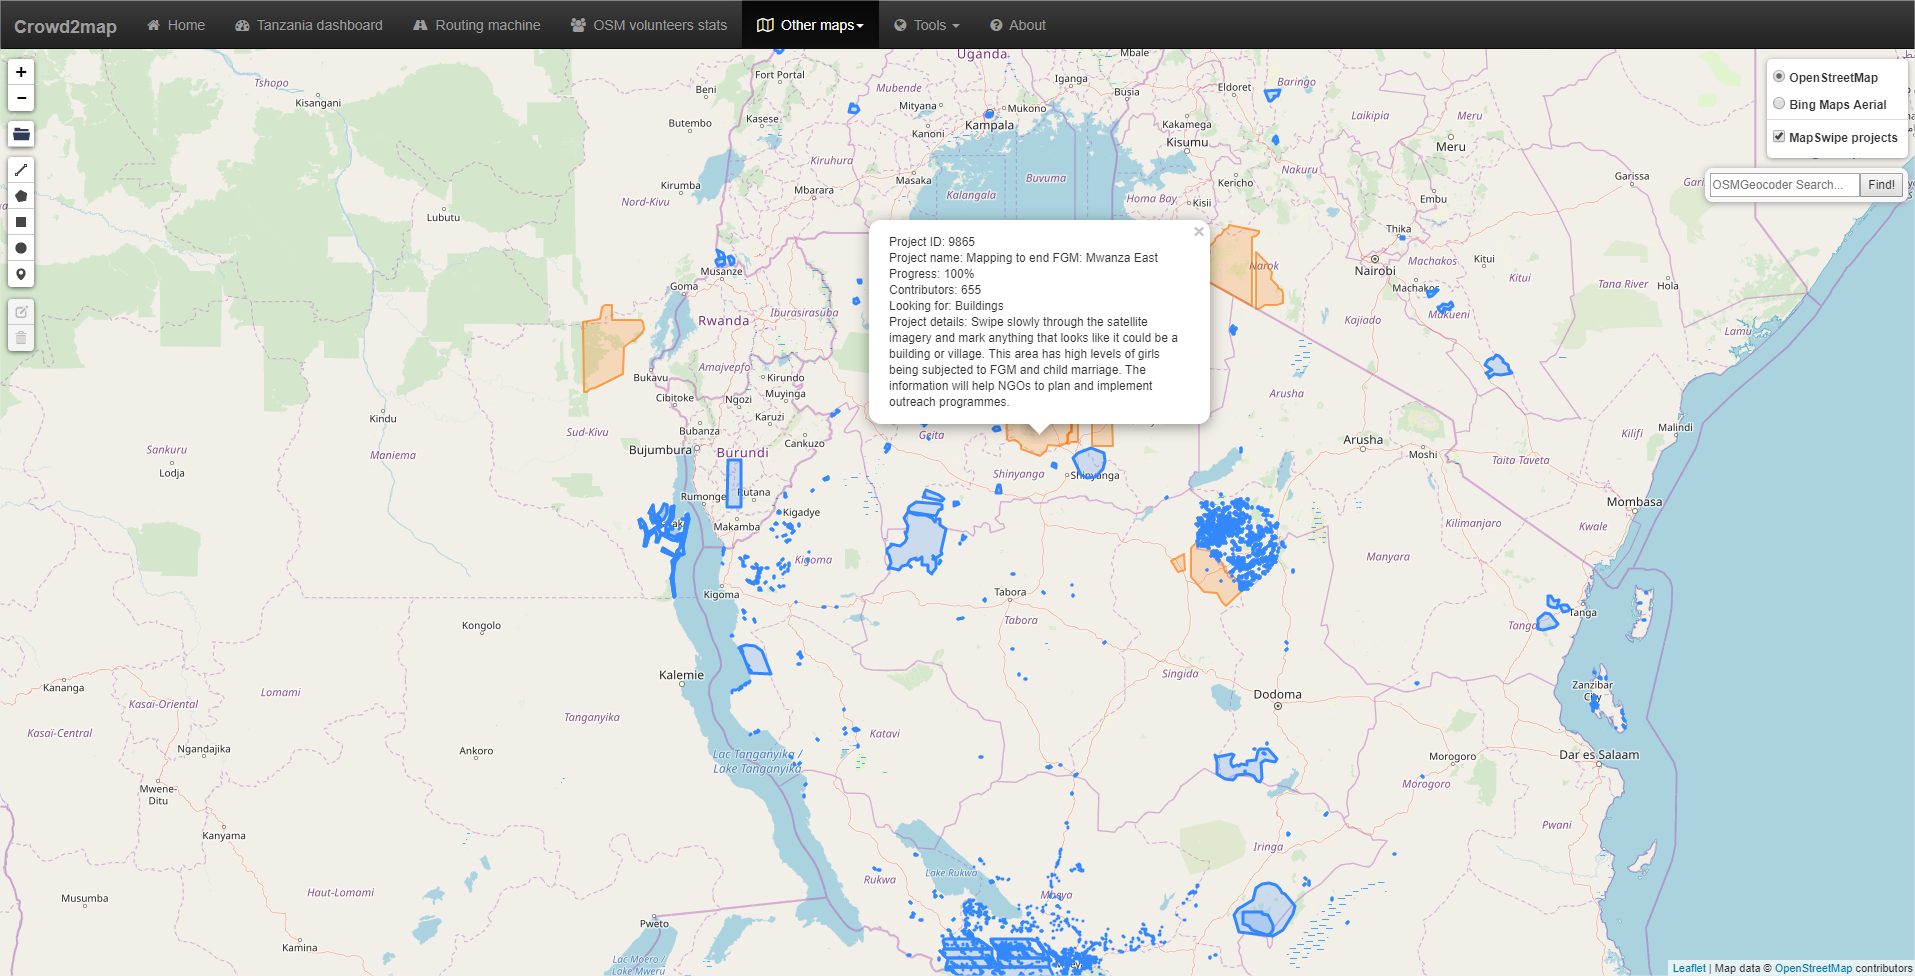Image resolution: width=1915 pixels, height=976 pixels.
Task: Zoom out of the map
Action: point(21,98)
